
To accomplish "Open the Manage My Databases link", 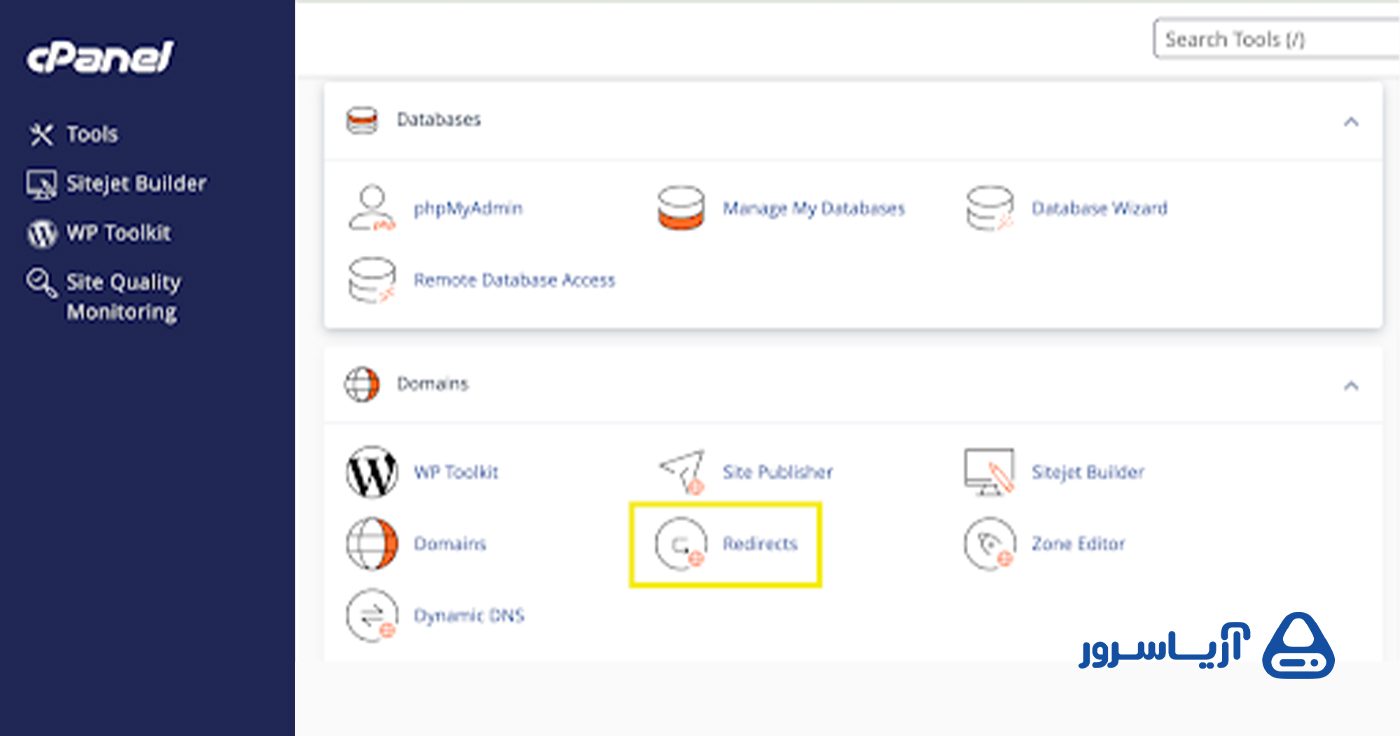I will coord(814,208).
